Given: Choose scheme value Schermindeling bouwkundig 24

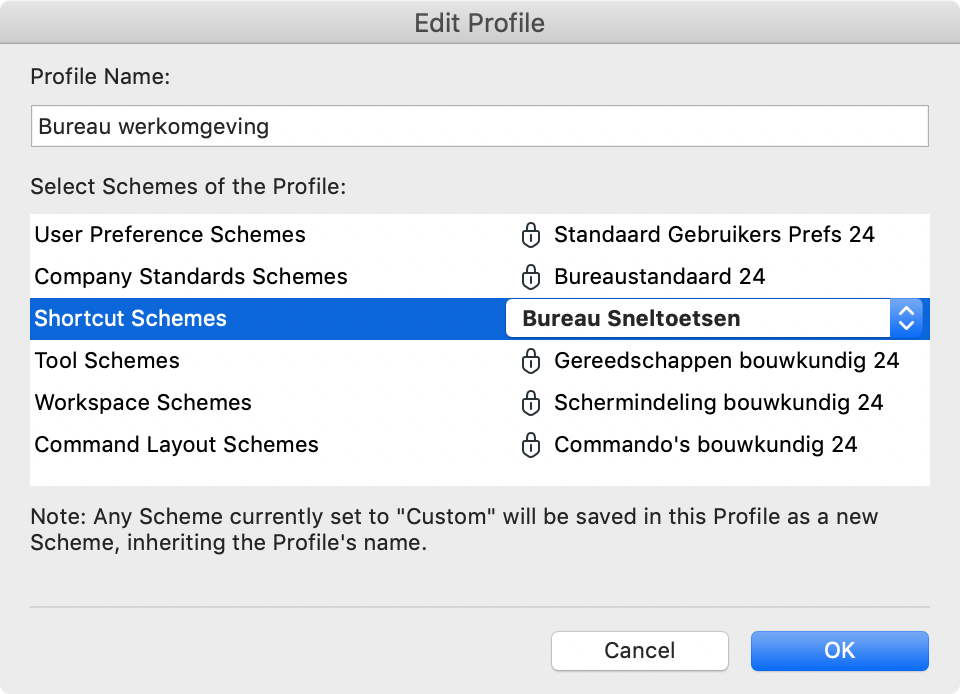Looking at the screenshot, I should pyautogui.click(x=719, y=403).
